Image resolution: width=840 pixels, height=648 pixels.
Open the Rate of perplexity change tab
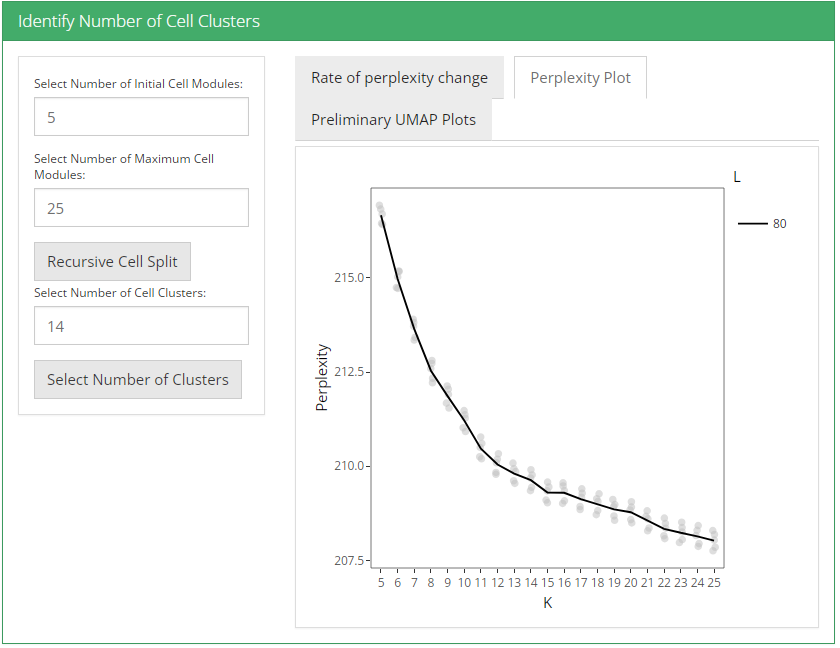399,78
